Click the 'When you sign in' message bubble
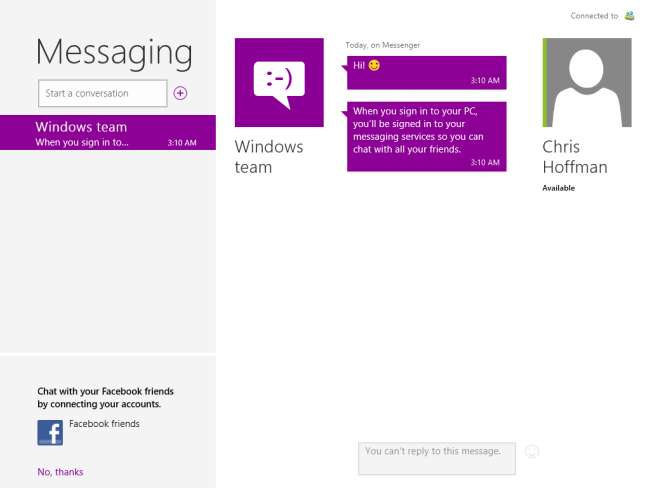The width and height of the screenshot is (650, 488). 427,136
